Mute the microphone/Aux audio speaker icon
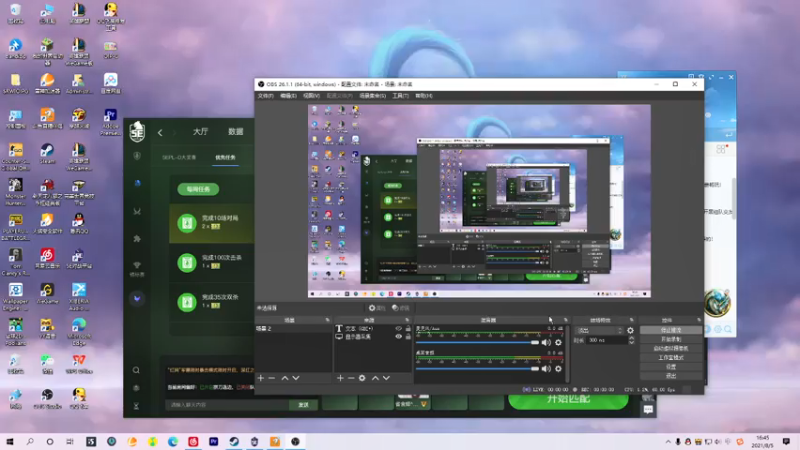The image size is (800, 450). click(x=547, y=342)
